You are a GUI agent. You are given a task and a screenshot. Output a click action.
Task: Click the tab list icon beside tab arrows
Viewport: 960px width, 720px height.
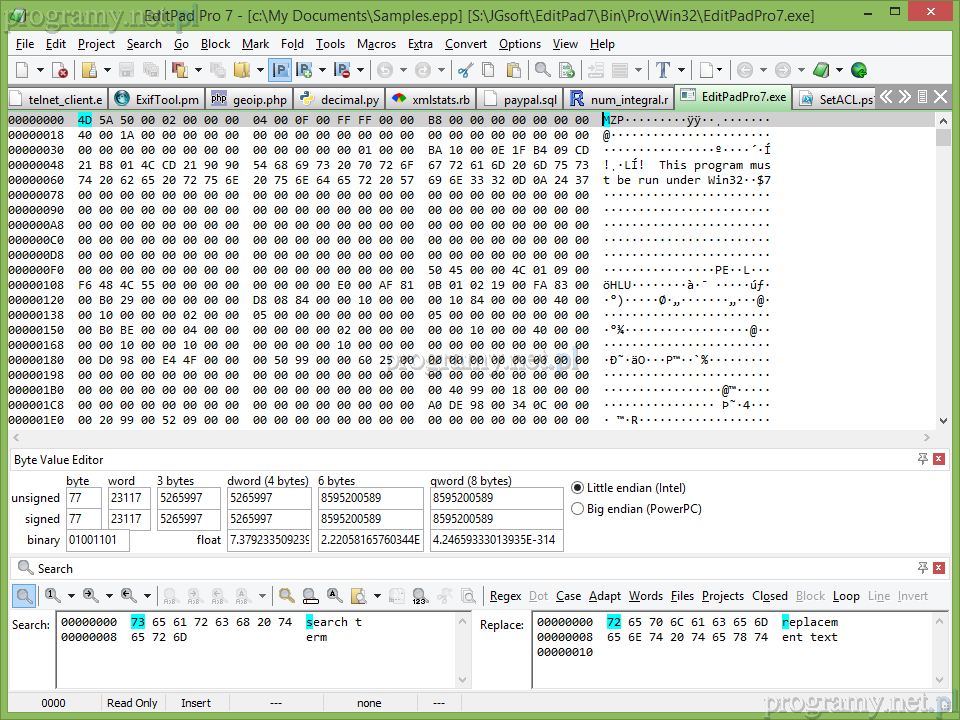coord(922,97)
